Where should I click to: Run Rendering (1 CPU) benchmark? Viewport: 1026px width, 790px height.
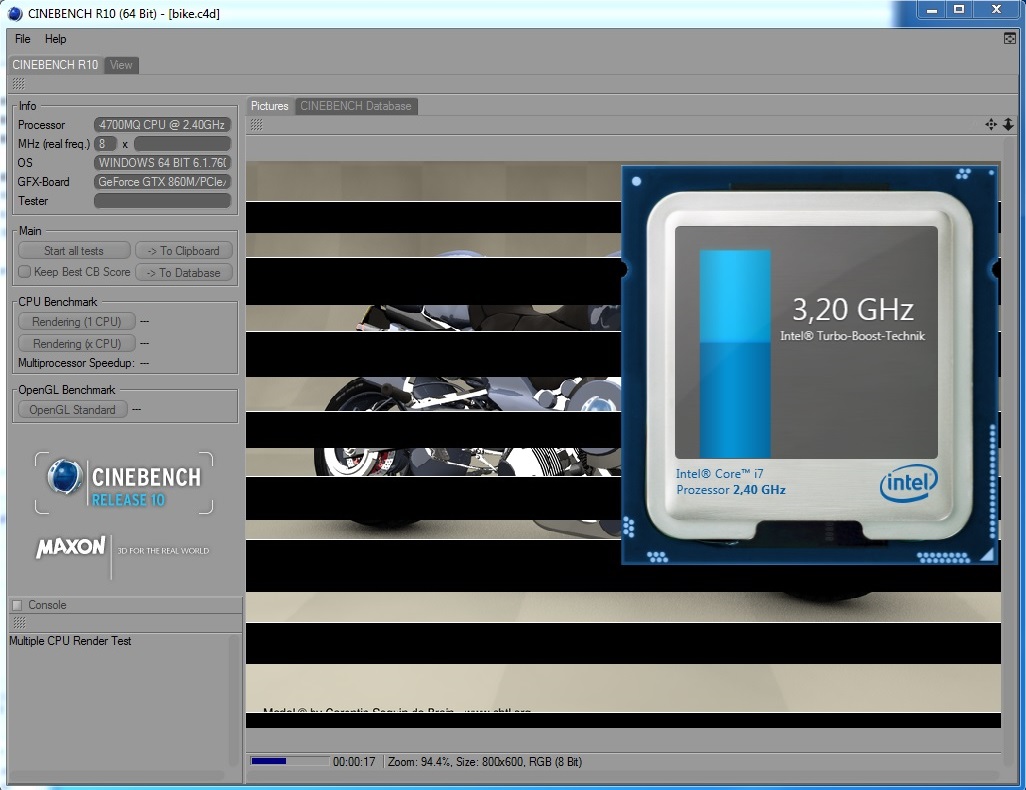point(77,321)
